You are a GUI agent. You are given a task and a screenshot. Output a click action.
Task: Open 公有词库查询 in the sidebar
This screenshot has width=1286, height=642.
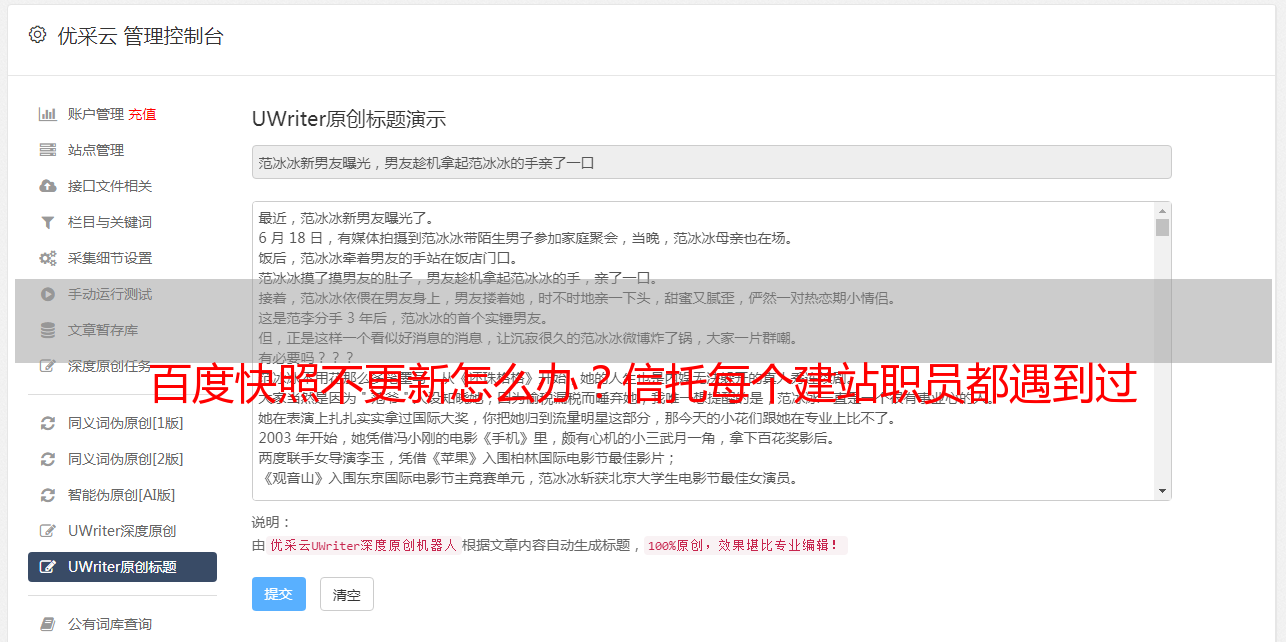110,624
